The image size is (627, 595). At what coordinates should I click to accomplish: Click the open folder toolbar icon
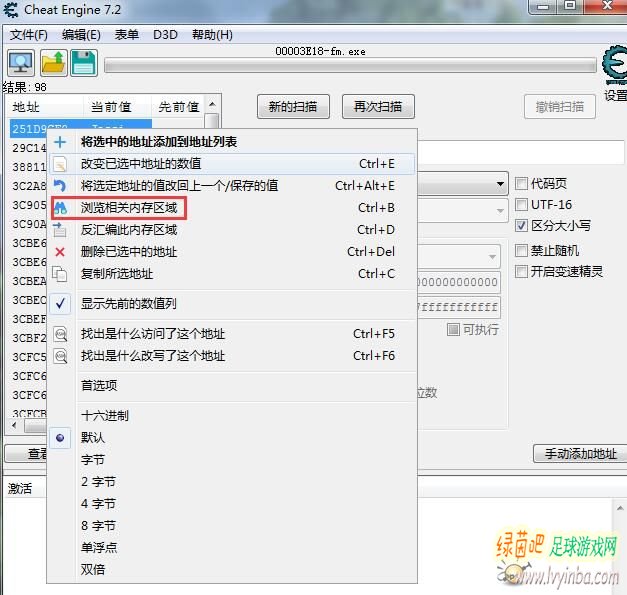[x=53, y=63]
